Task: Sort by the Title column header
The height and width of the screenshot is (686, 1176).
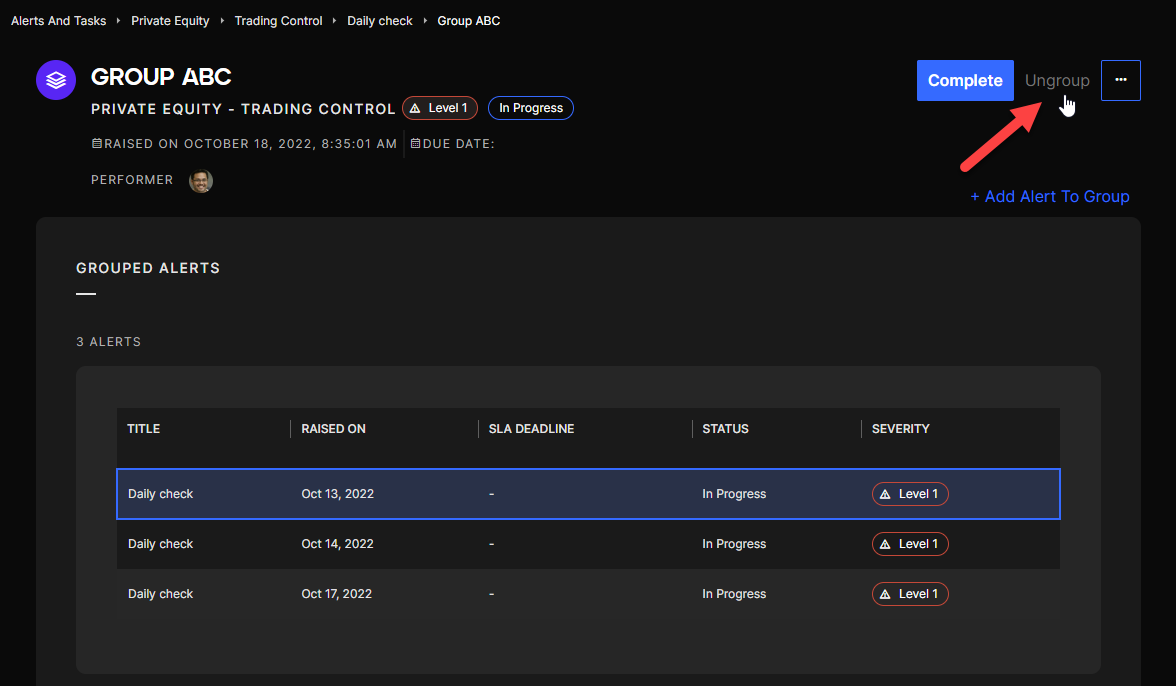Action: pos(144,429)
